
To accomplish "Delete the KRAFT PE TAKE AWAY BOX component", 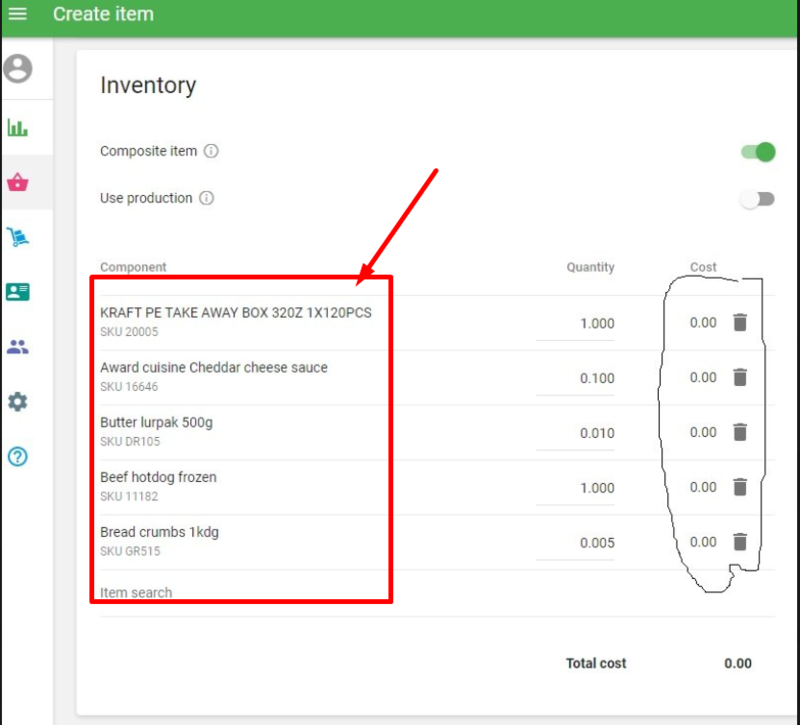I will [740, 322].
